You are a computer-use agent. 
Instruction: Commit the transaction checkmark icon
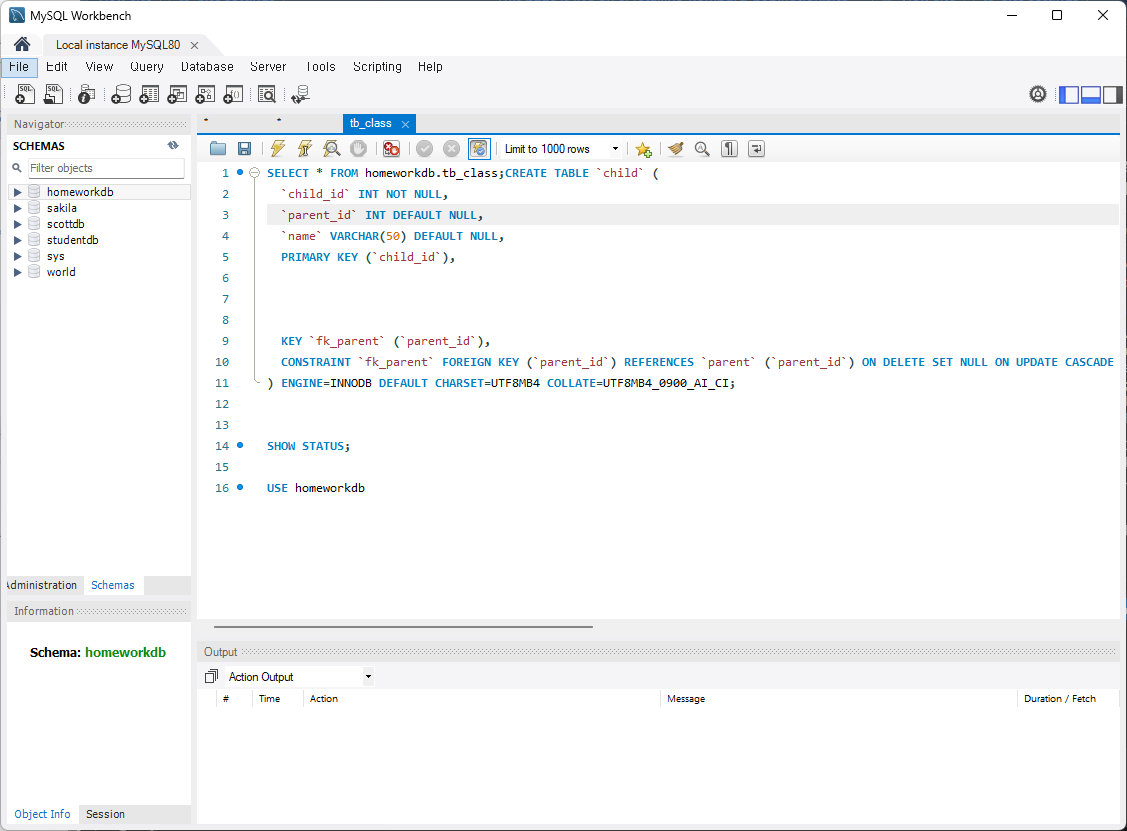tap(425, 149)
